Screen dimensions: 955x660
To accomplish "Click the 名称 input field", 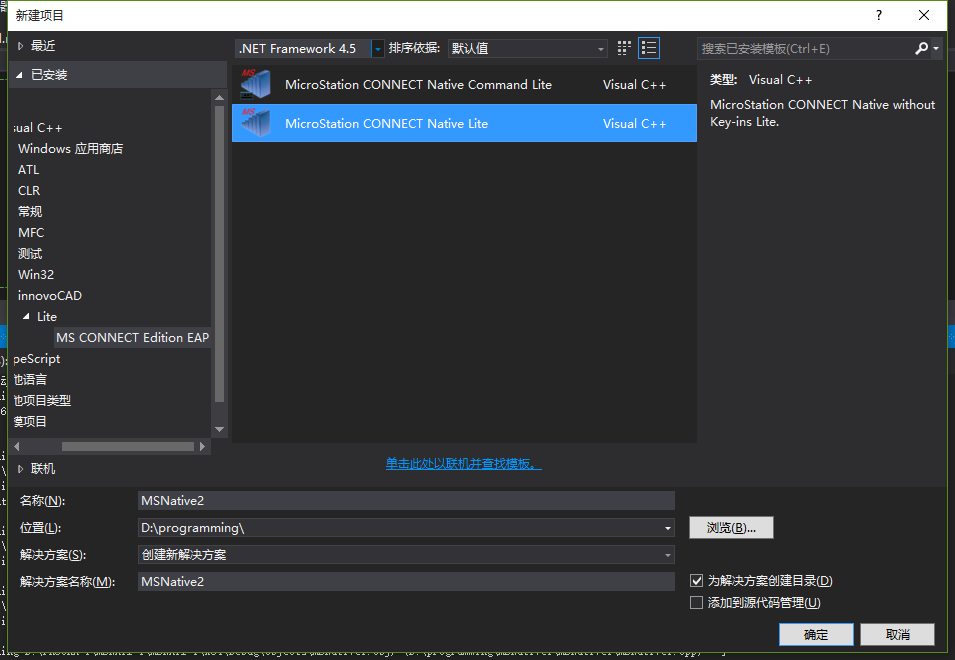I will tap(406, 500).
